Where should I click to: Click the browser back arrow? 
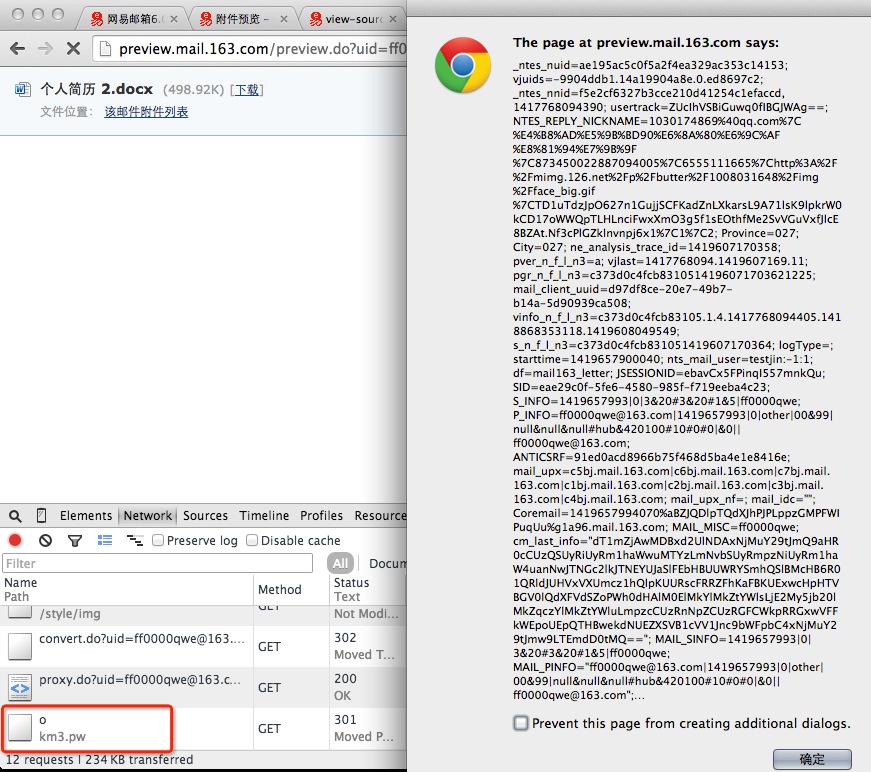18,49
